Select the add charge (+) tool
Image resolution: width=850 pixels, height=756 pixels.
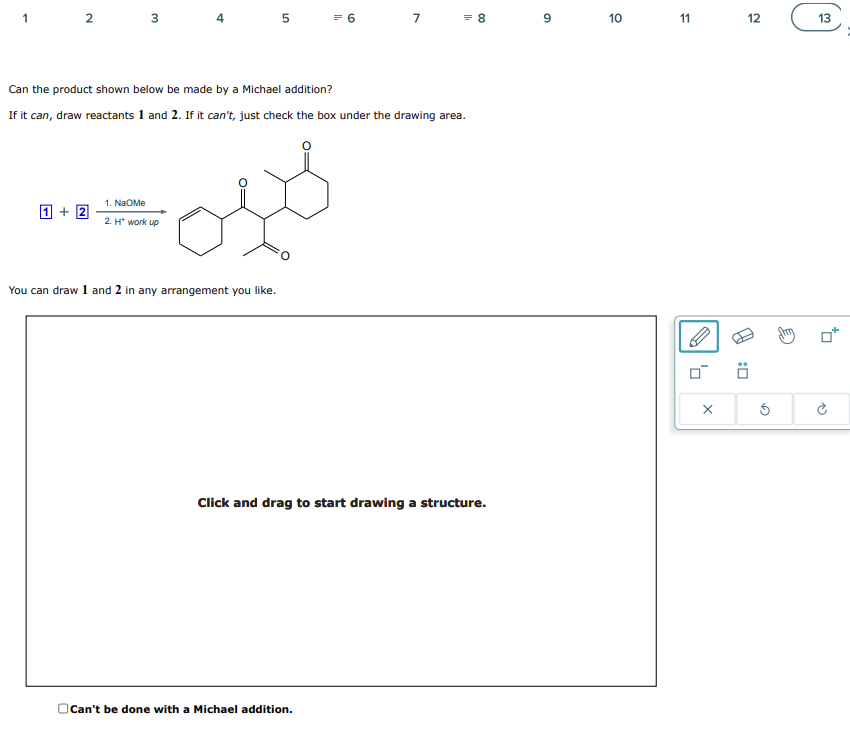(x=828, y=336)
